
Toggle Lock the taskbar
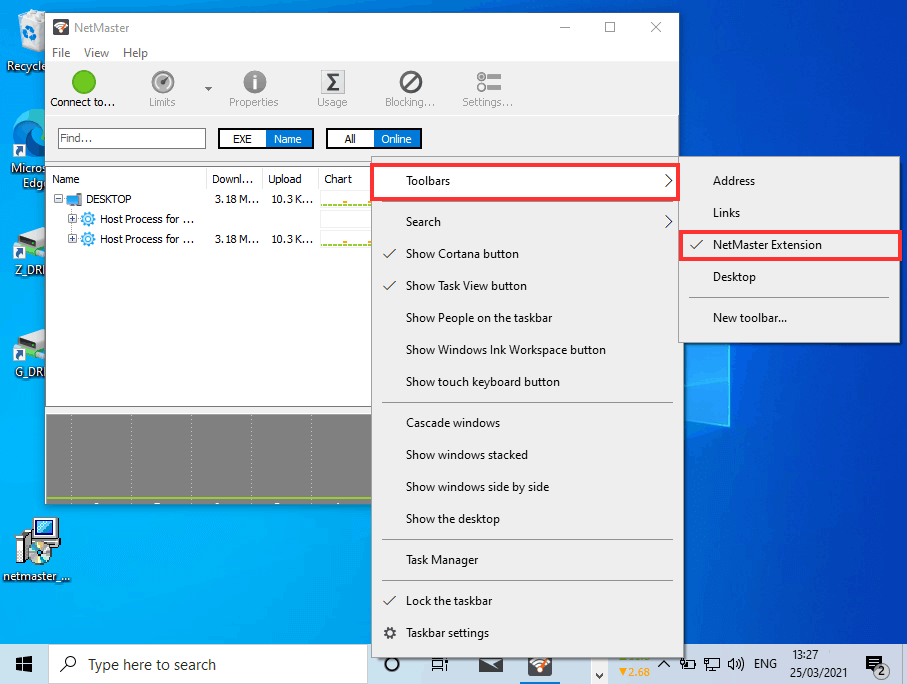click(527, 601)
